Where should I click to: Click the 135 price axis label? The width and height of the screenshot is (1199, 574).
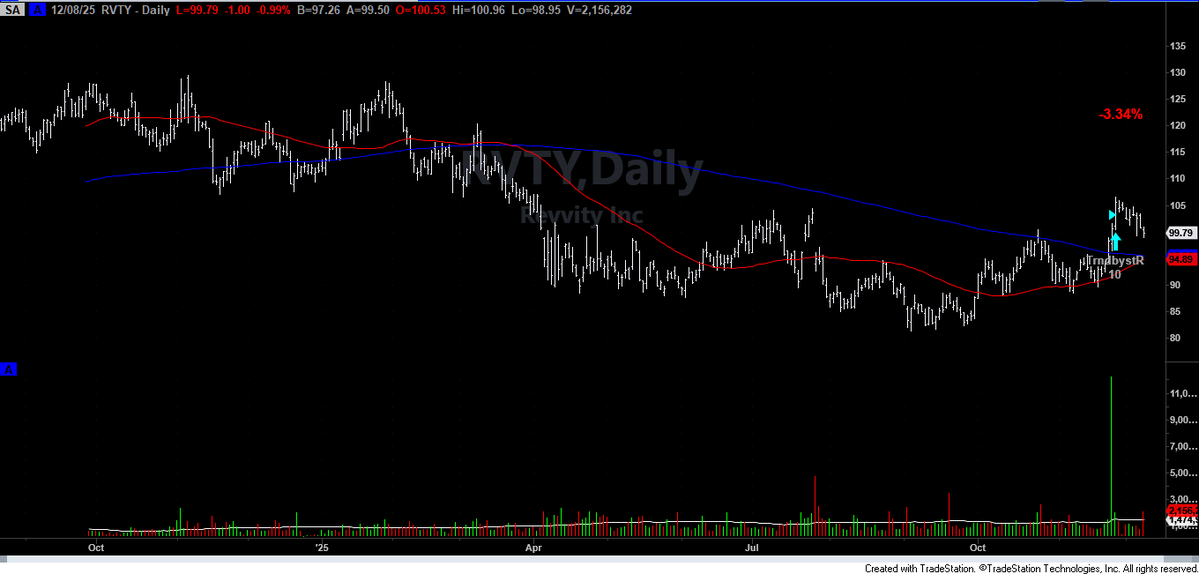pyautogui.click(x=1180, y=47)
